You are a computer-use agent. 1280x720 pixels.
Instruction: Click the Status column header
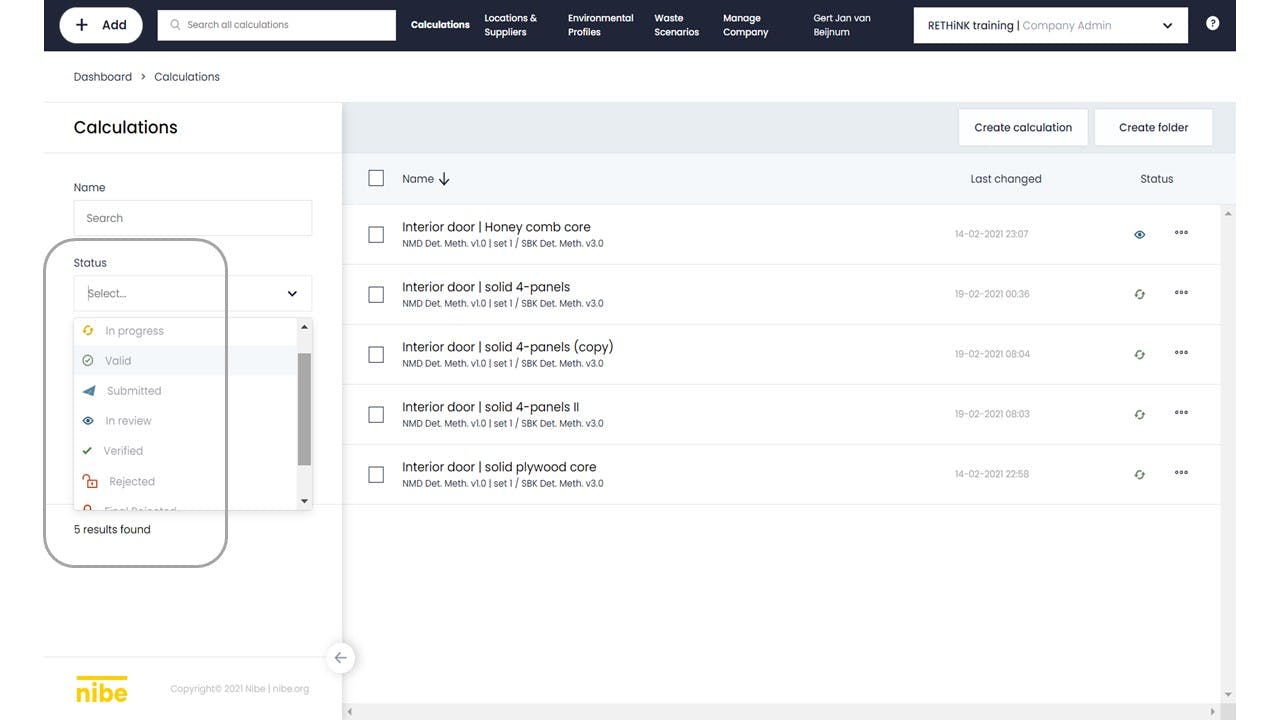pos(1156,179)
